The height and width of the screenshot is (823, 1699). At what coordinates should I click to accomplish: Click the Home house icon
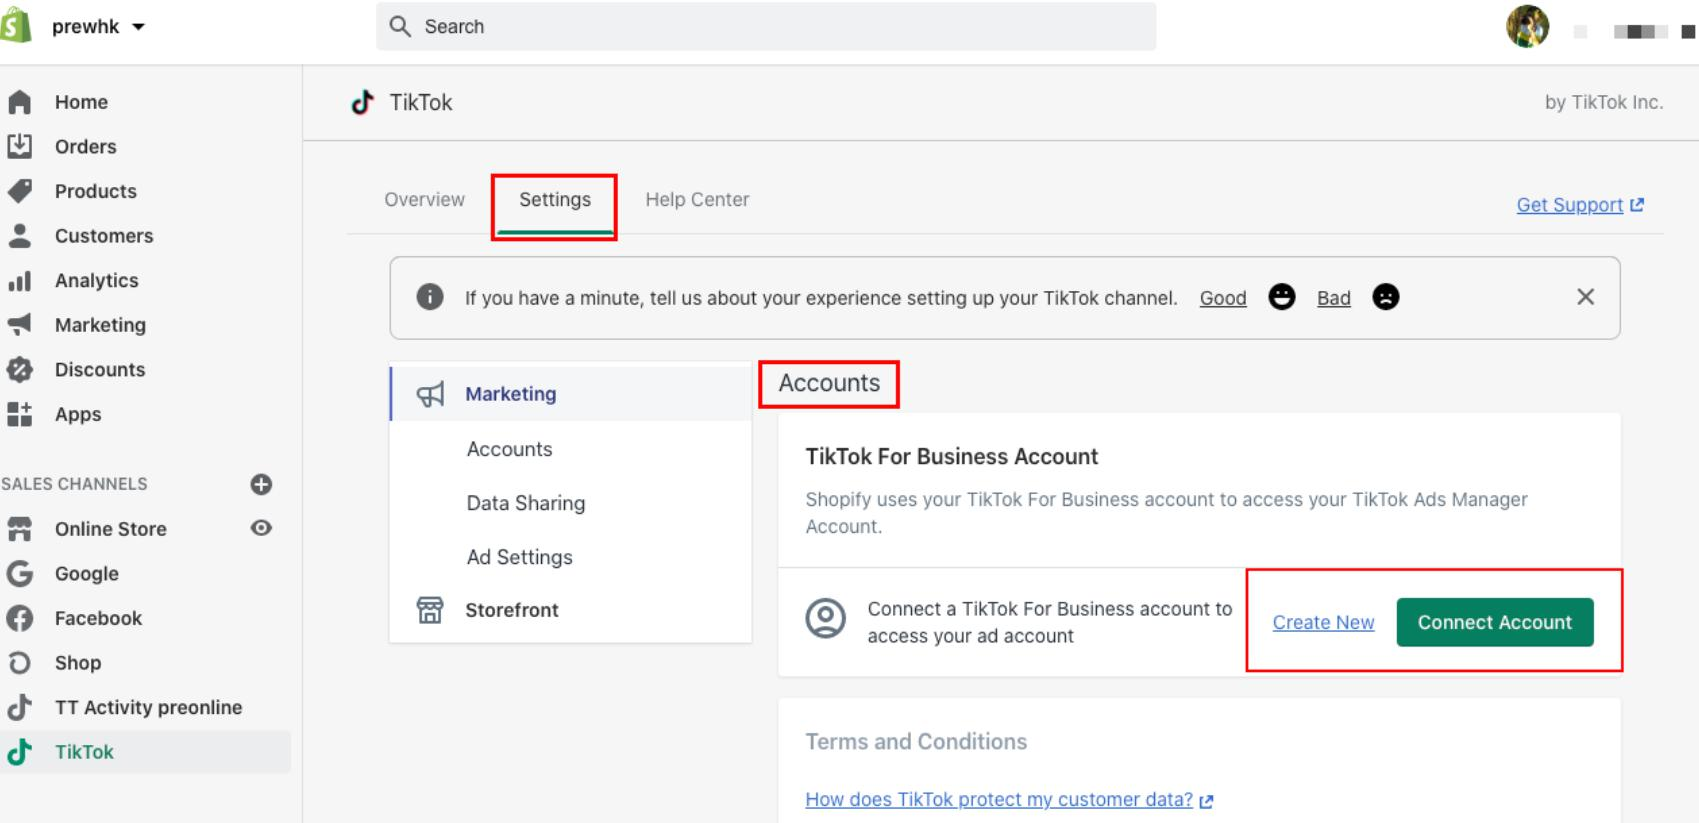pyautogui.click(x=19, y=102)
